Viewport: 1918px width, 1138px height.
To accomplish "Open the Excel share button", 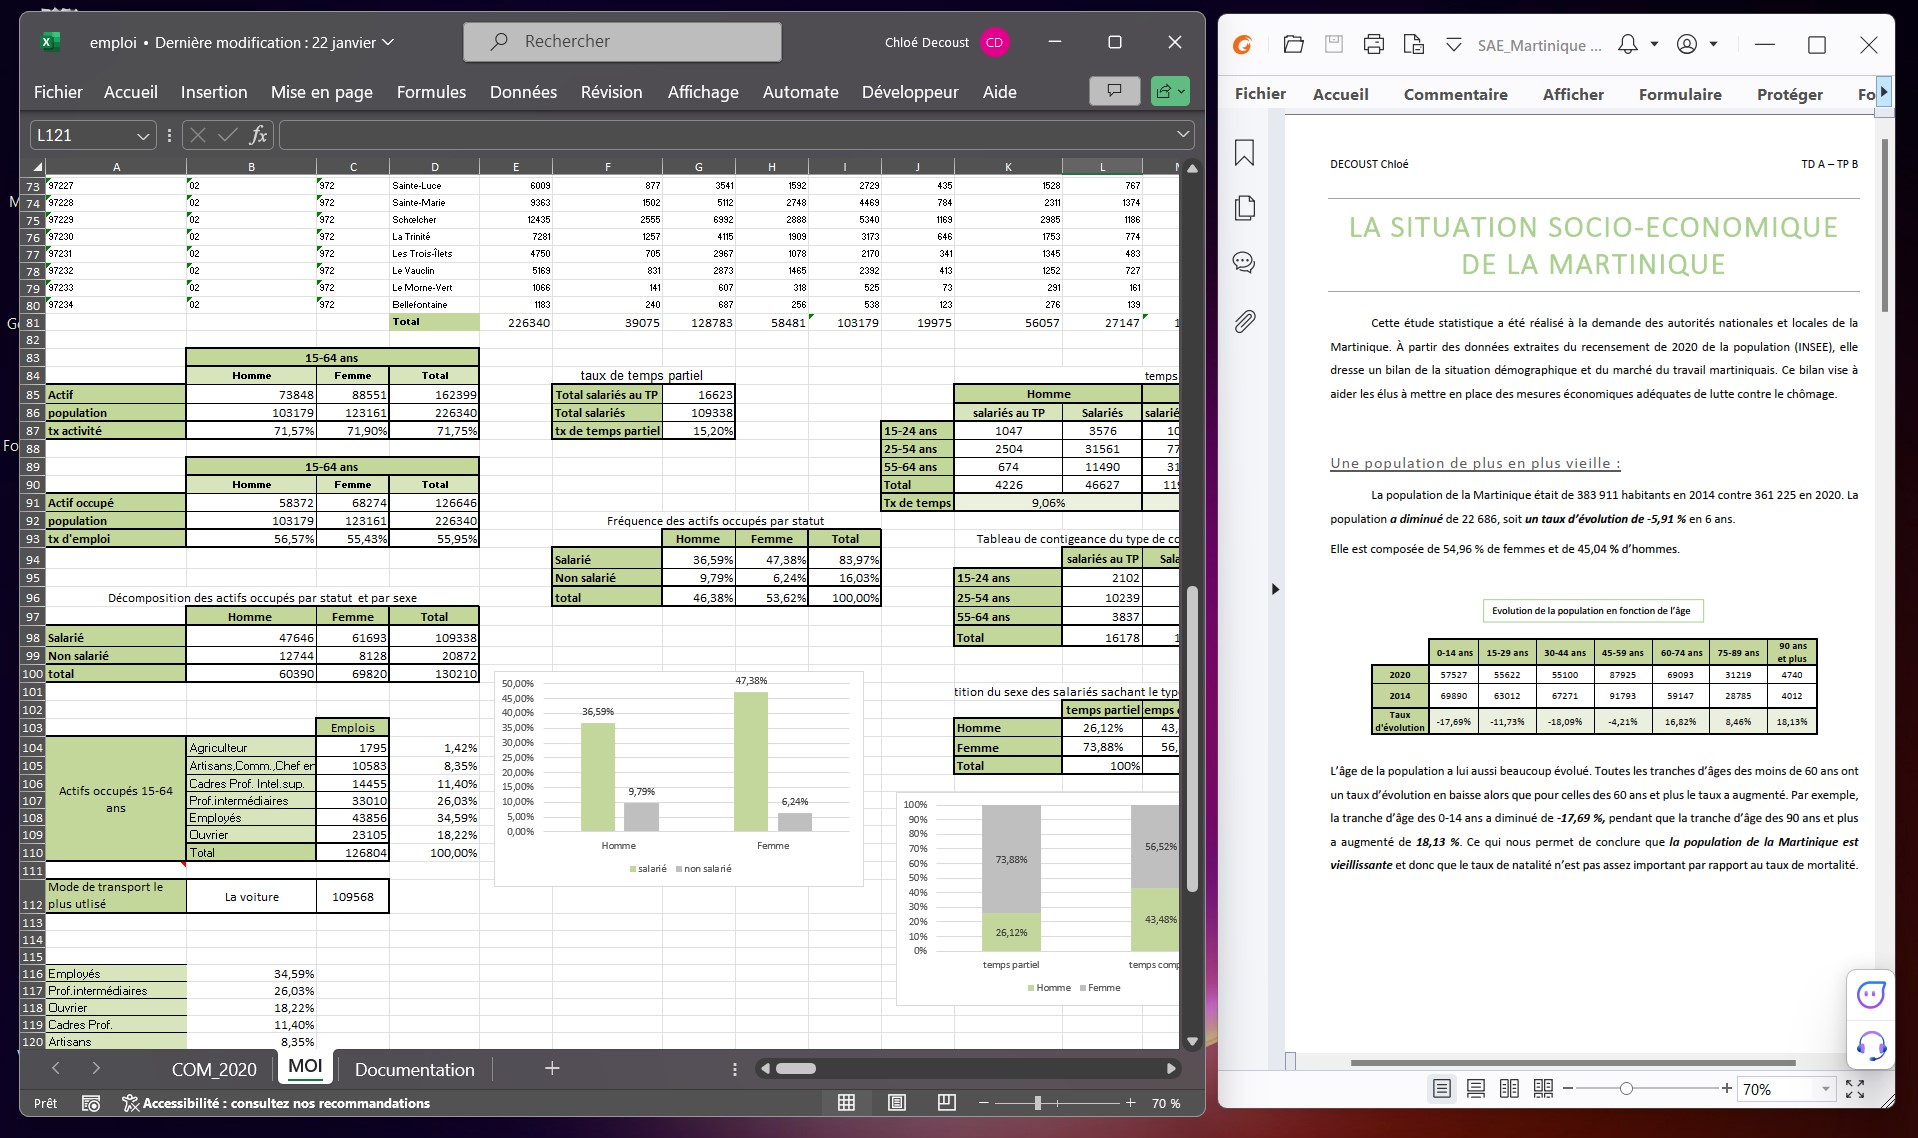I will tap(1169, 91).
